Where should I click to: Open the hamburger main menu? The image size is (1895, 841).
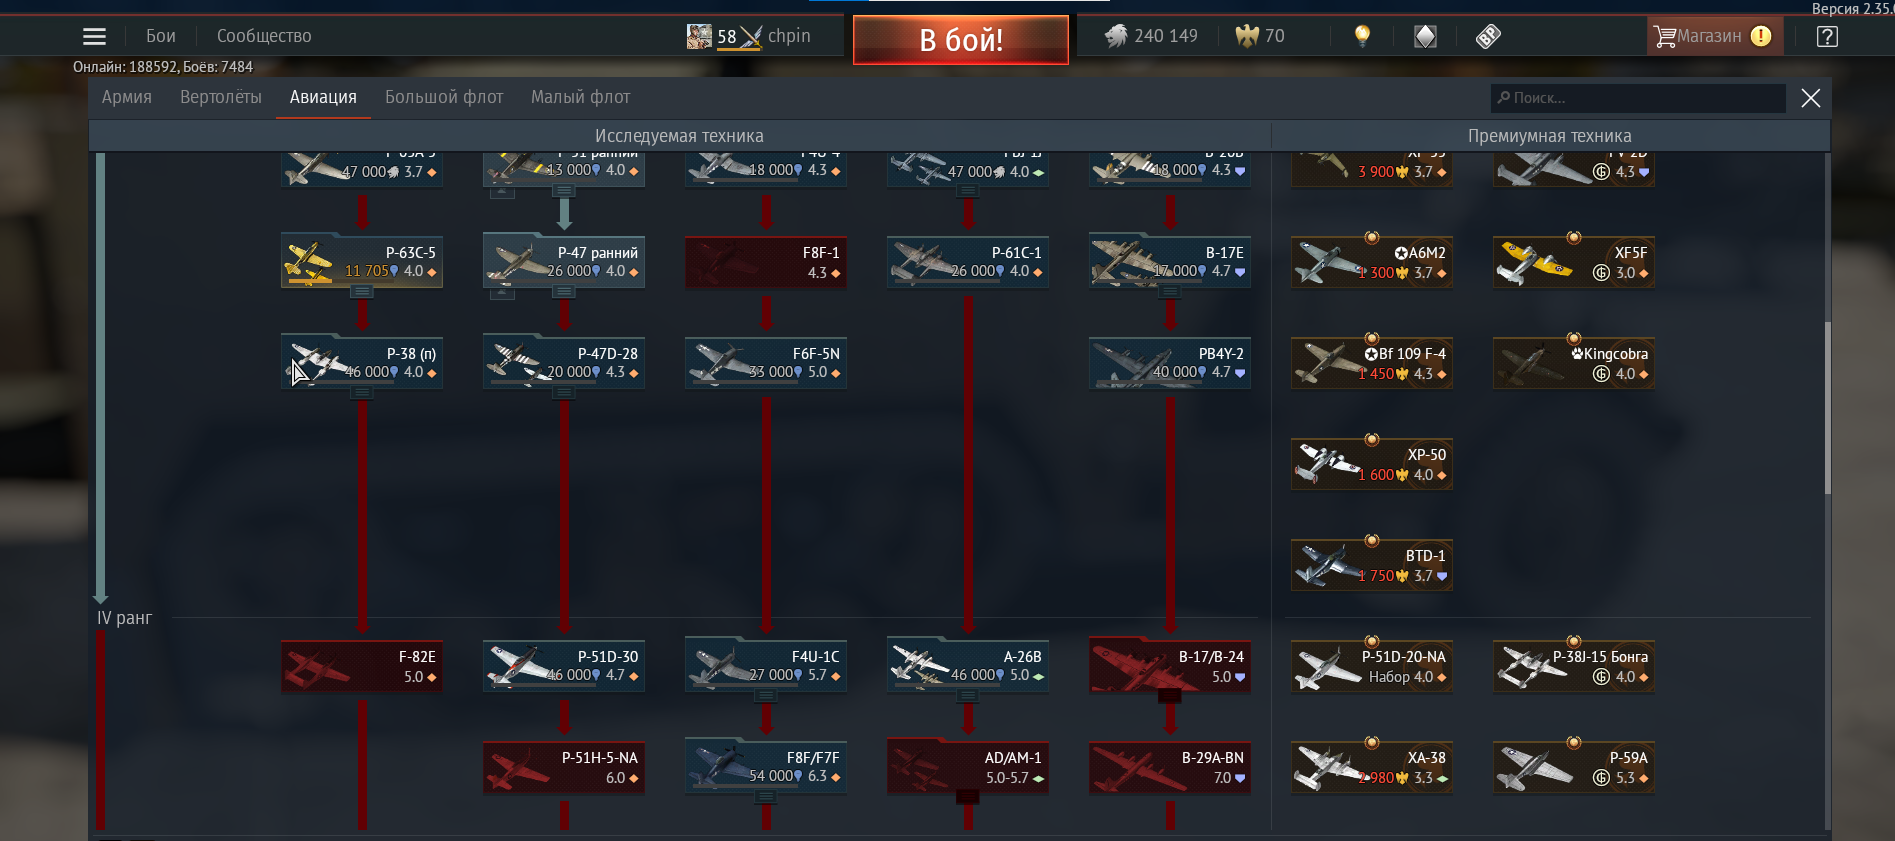point(94,37)
